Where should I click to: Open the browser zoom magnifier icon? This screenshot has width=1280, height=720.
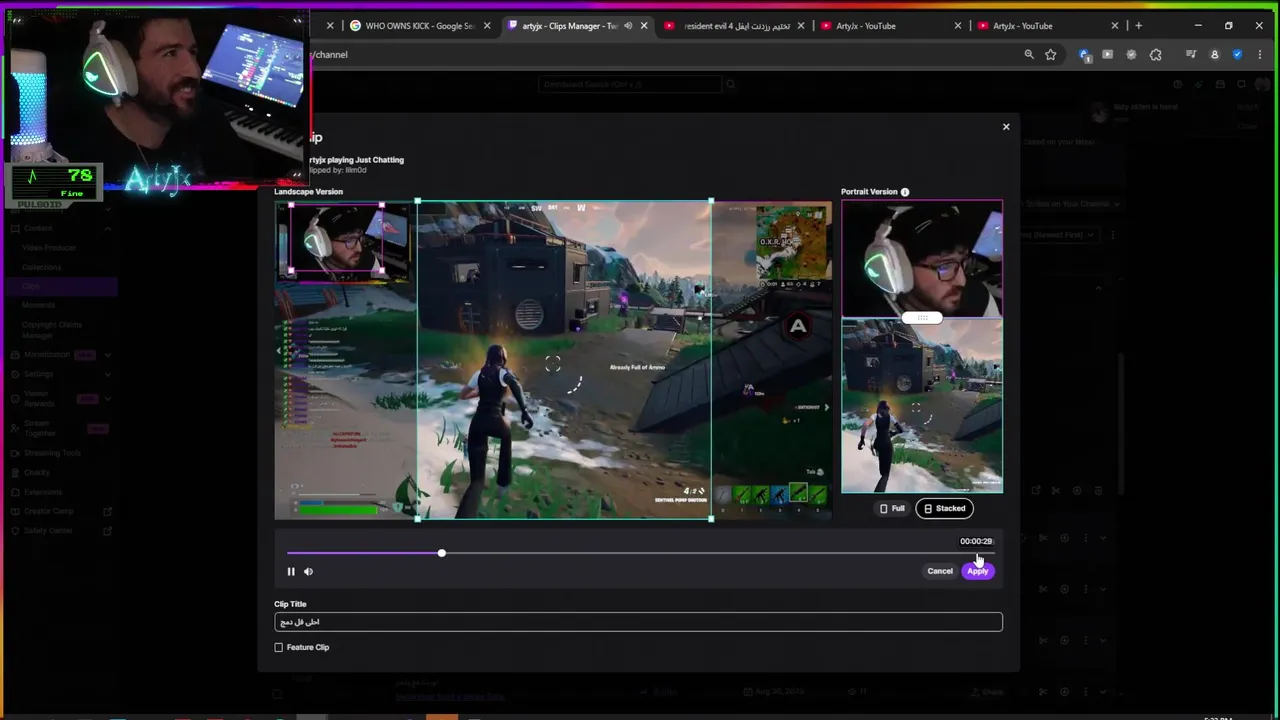pos(1029,55)
